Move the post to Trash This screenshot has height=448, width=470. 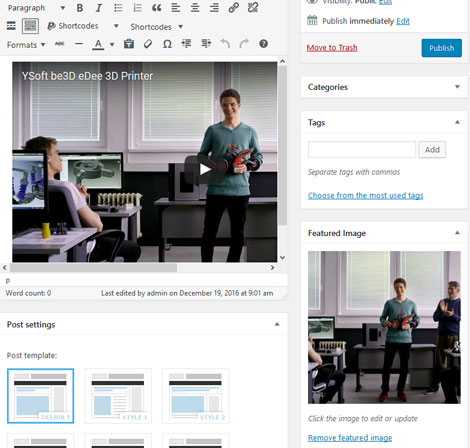[x=332, y=48]
